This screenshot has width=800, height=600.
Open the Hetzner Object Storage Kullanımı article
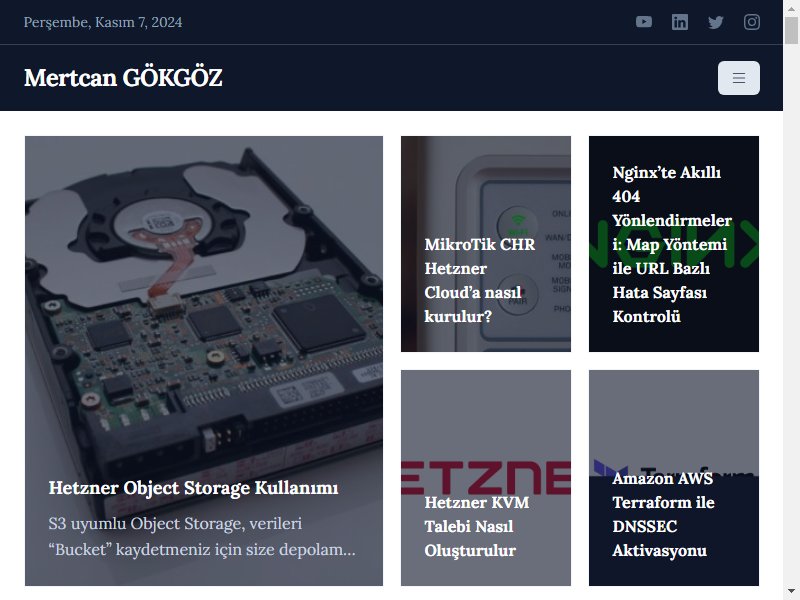click(193, 487)
